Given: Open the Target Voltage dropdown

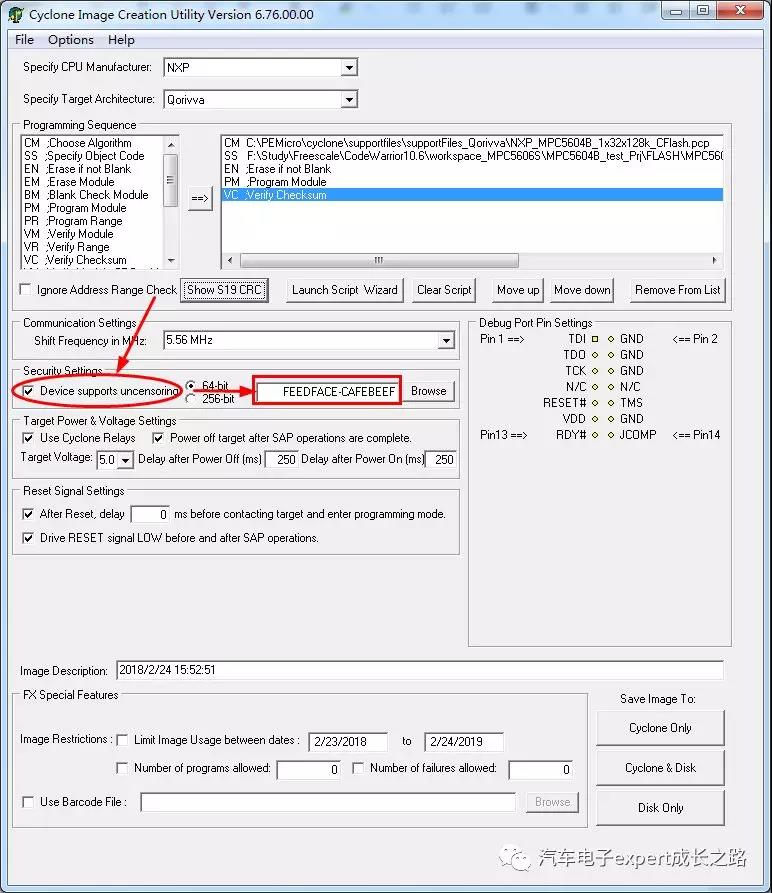Looking at the screenshot, I should [126, 460].
